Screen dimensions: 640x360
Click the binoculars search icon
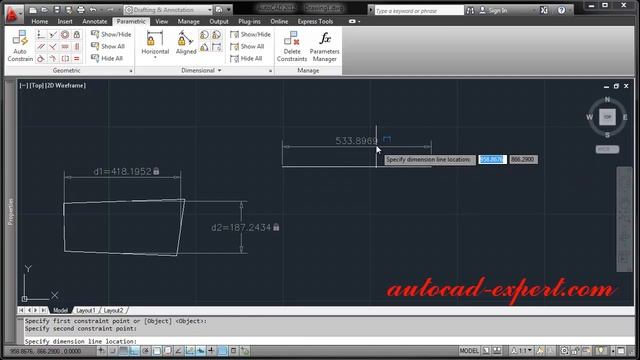470,10
